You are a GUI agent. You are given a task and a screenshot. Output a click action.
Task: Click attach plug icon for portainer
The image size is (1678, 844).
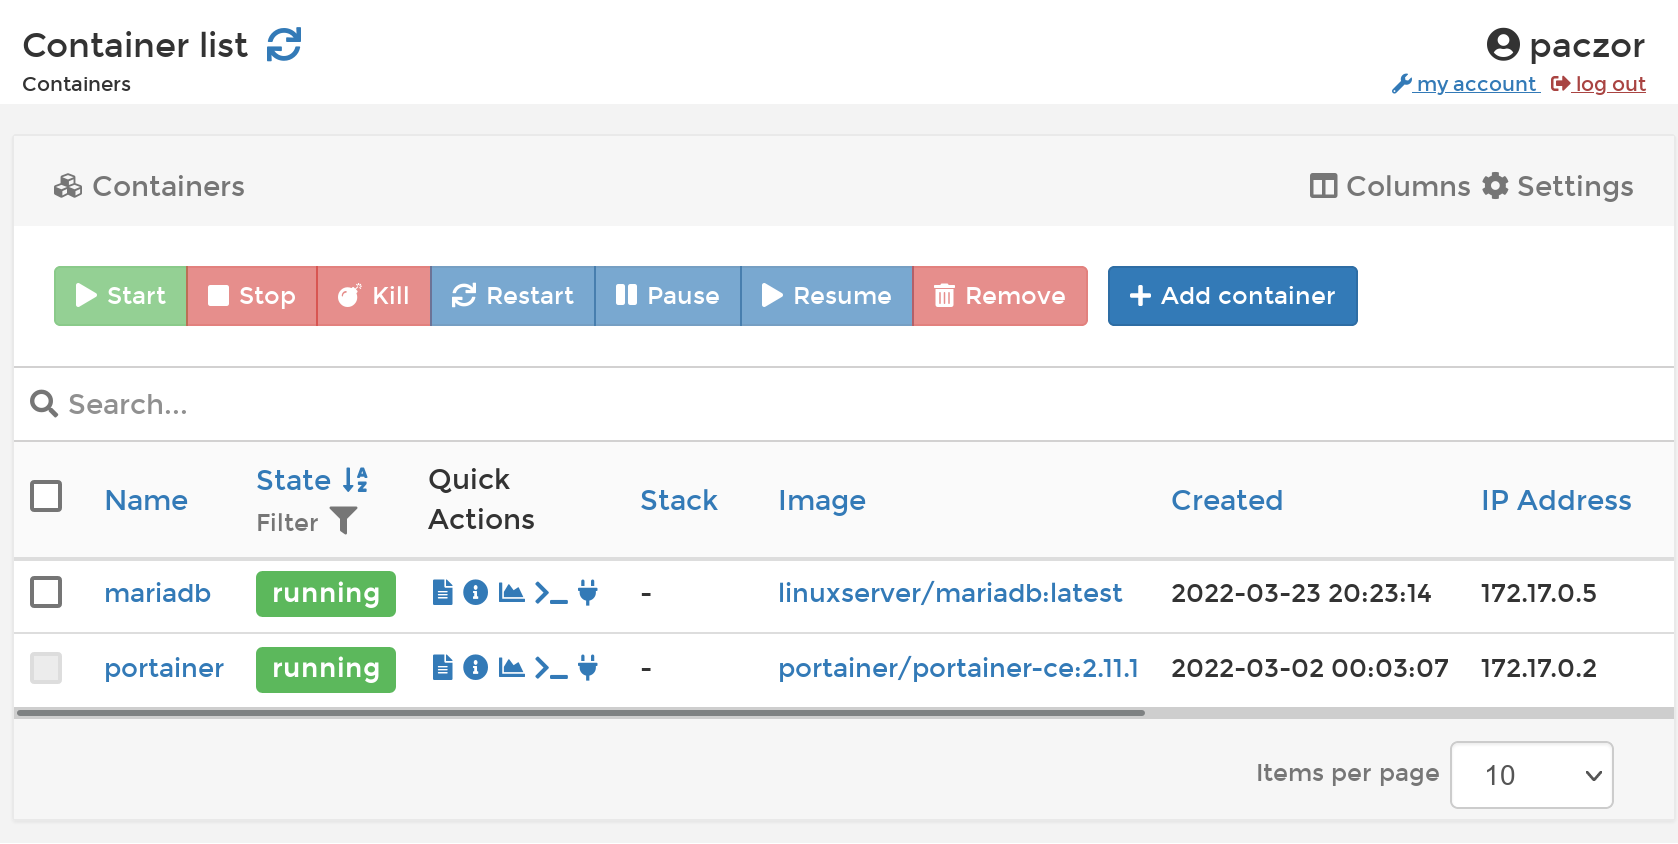point(588,668)
